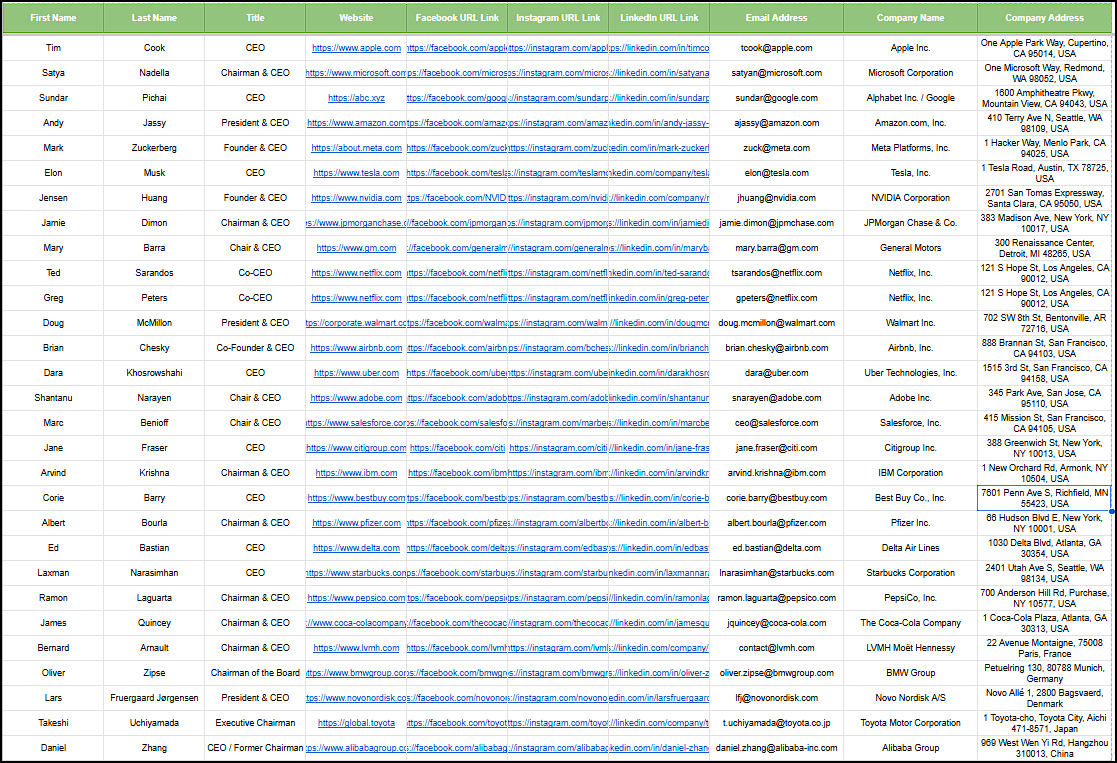The image size is (1117, 763).
Task: Select the Best Buy Co., Inc. cell
Action: 910,498
